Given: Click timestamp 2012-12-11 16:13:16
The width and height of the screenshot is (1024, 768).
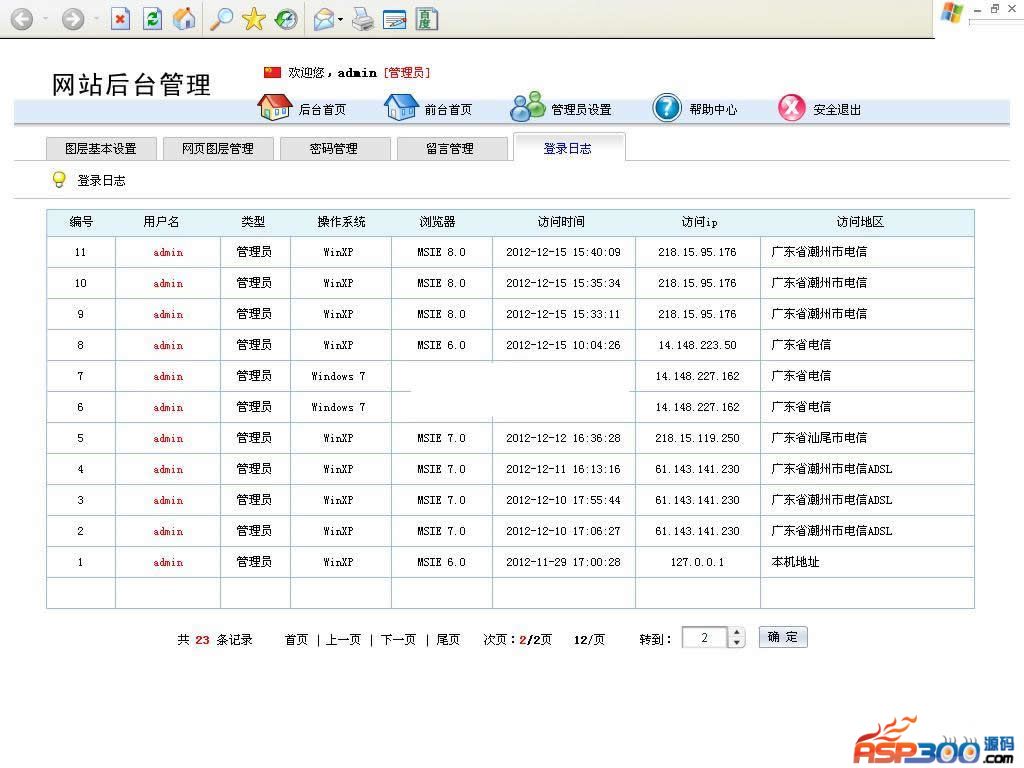Looking at the screenshot, I should click(563, 469).
